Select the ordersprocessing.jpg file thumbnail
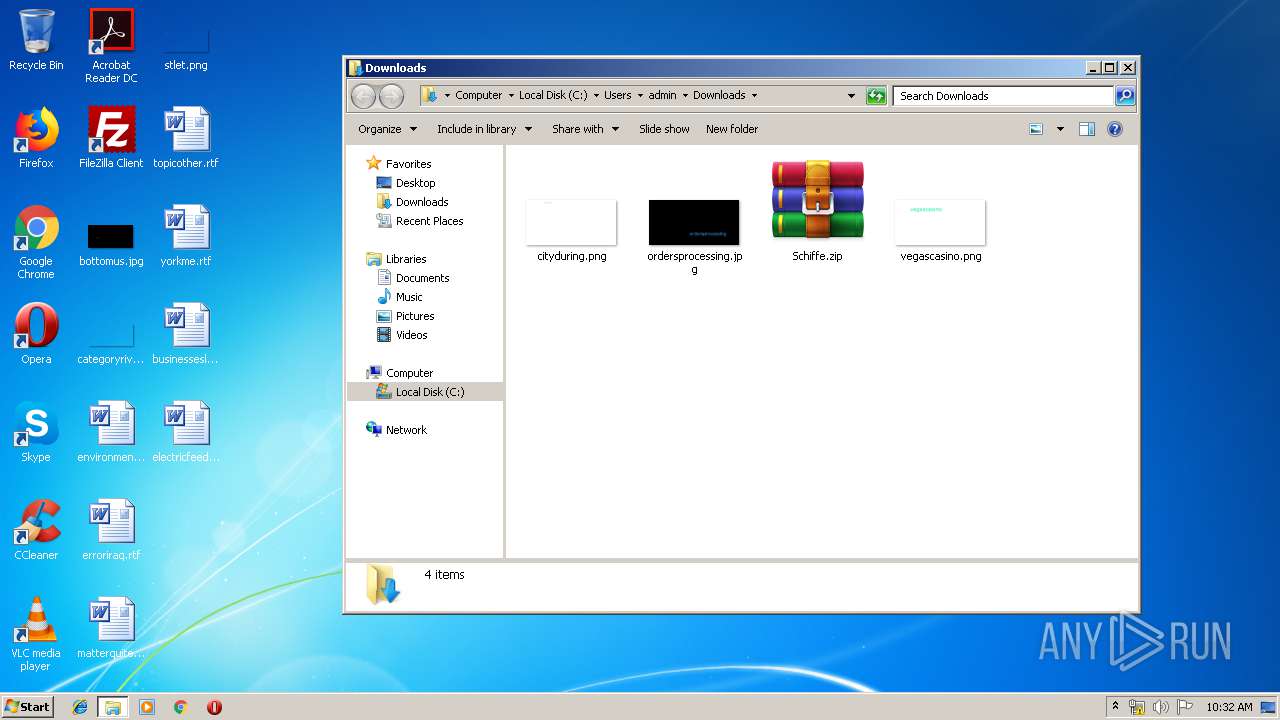1280x720 pixels. [694, 237]
